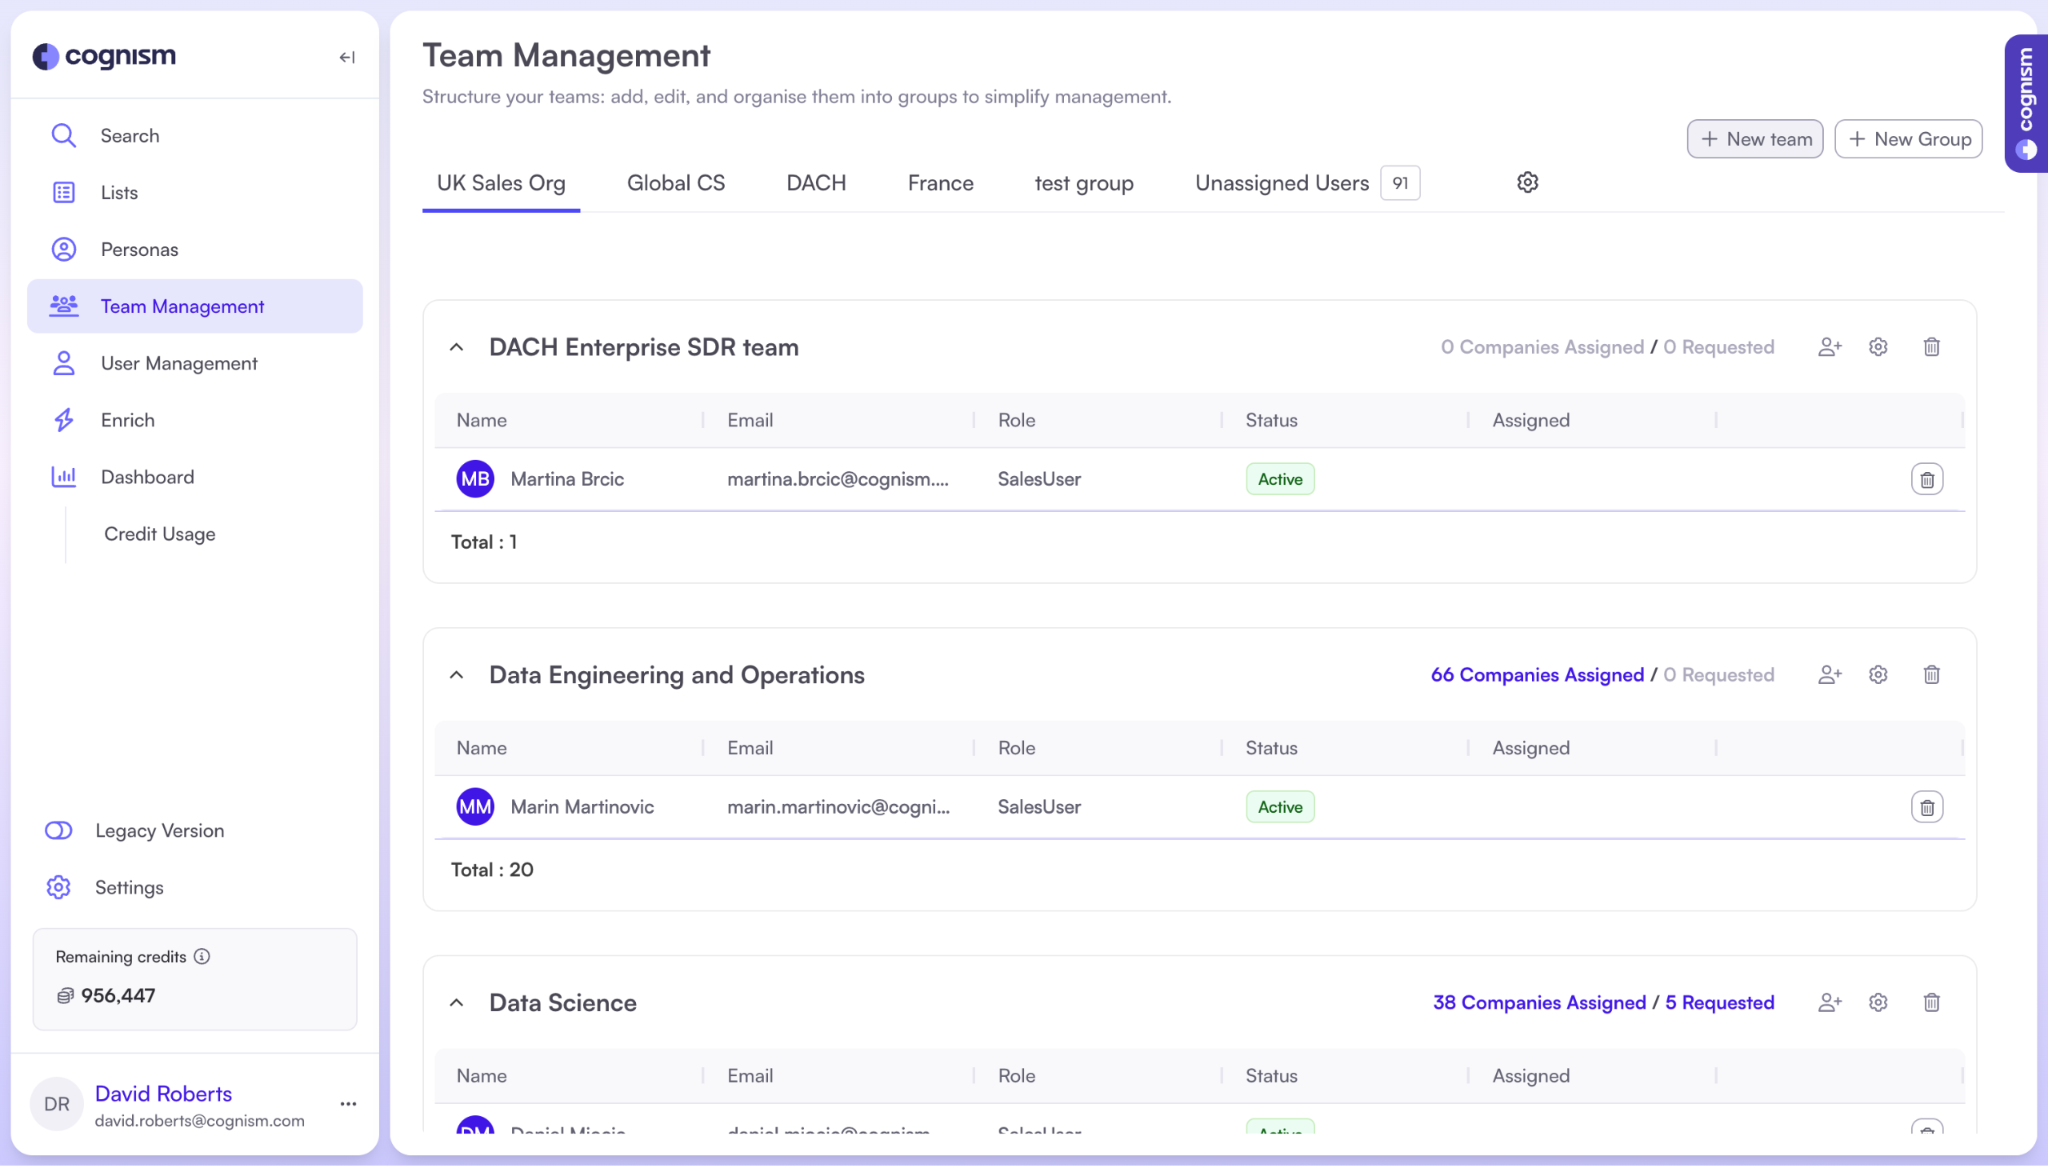The image size is (2048, 1166).
Task: Delete the Data Science team
Action: coord(1931,1002)
